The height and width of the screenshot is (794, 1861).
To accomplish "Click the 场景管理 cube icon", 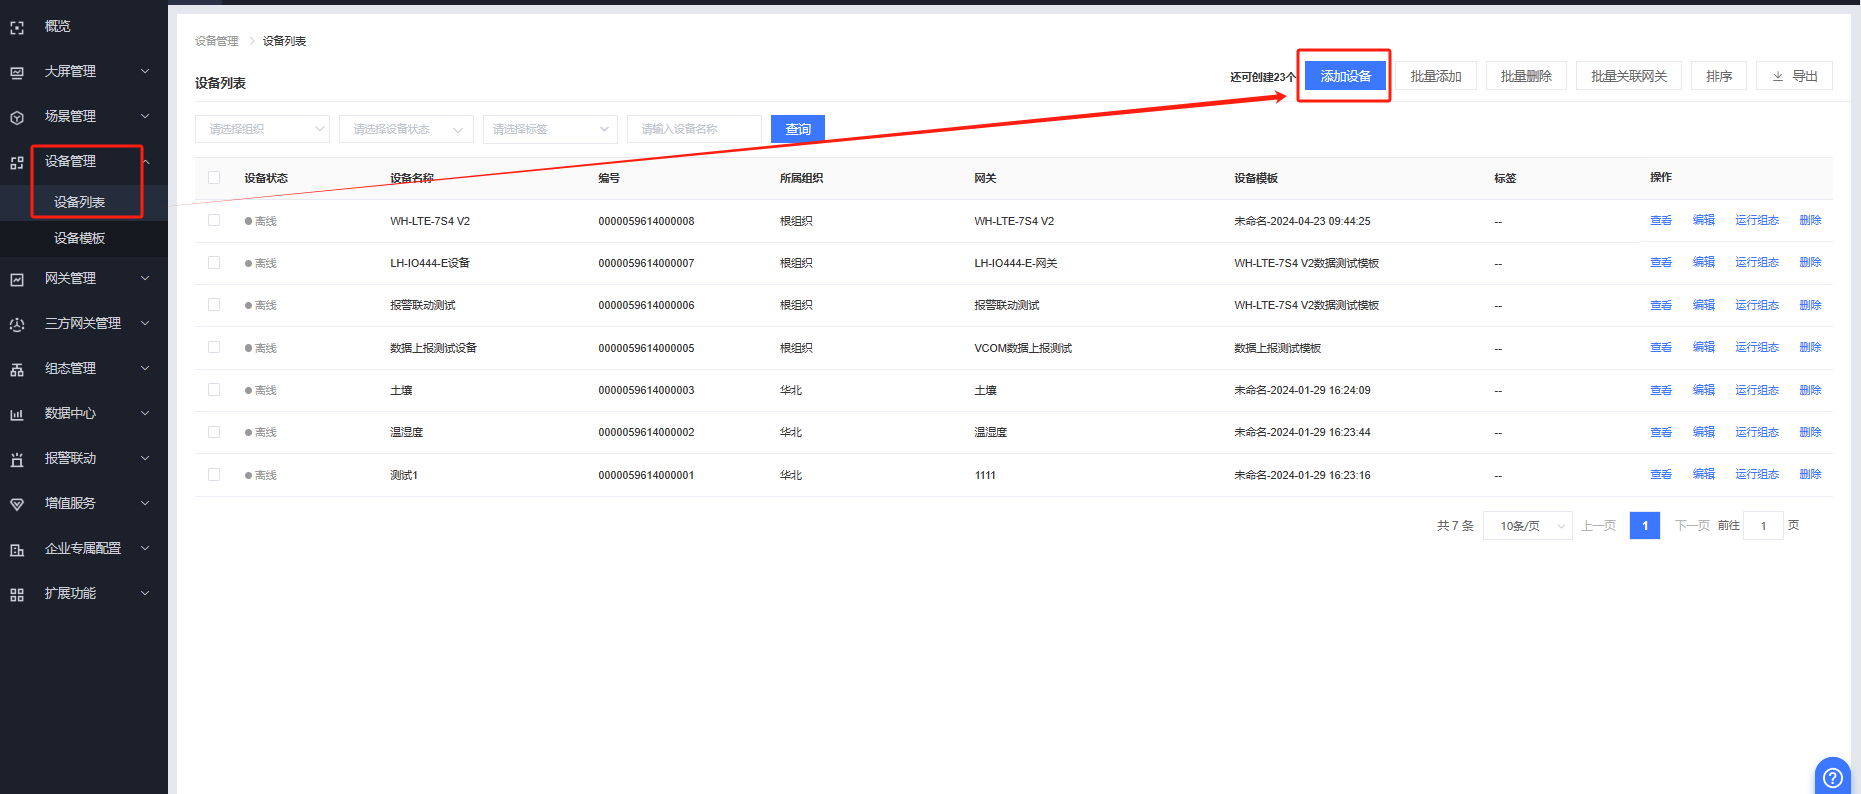I will pyautogui.click(x=17, y=117).
